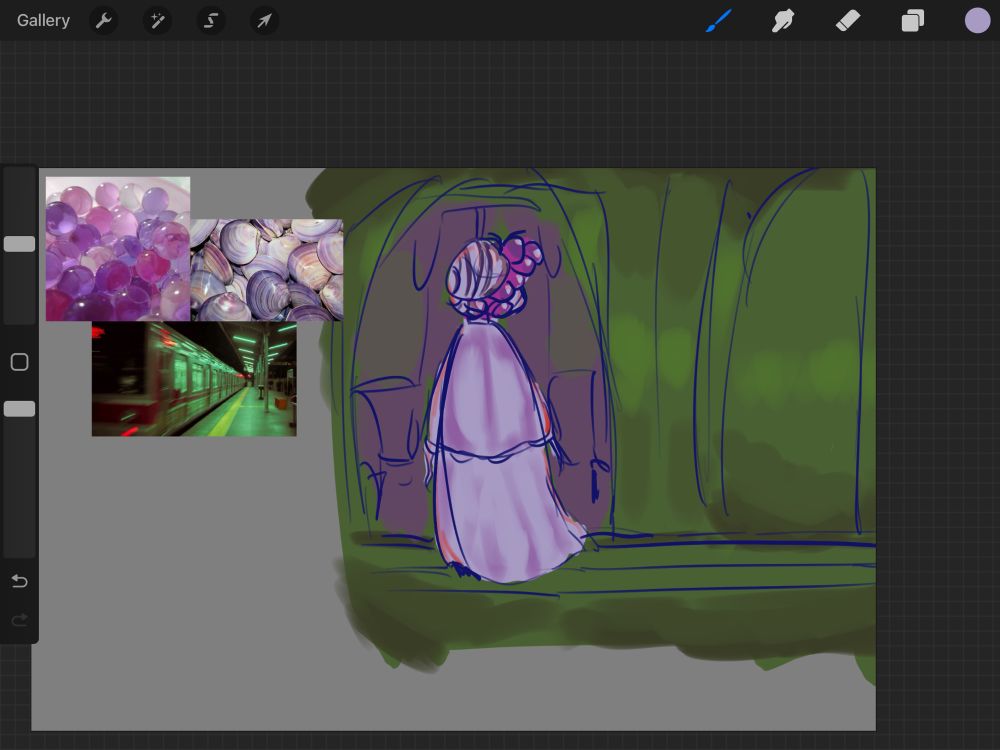This screenshot has width=1000, height=750.
Task: Open the lavender active color swatch
Action: click(x=977, y=20)
